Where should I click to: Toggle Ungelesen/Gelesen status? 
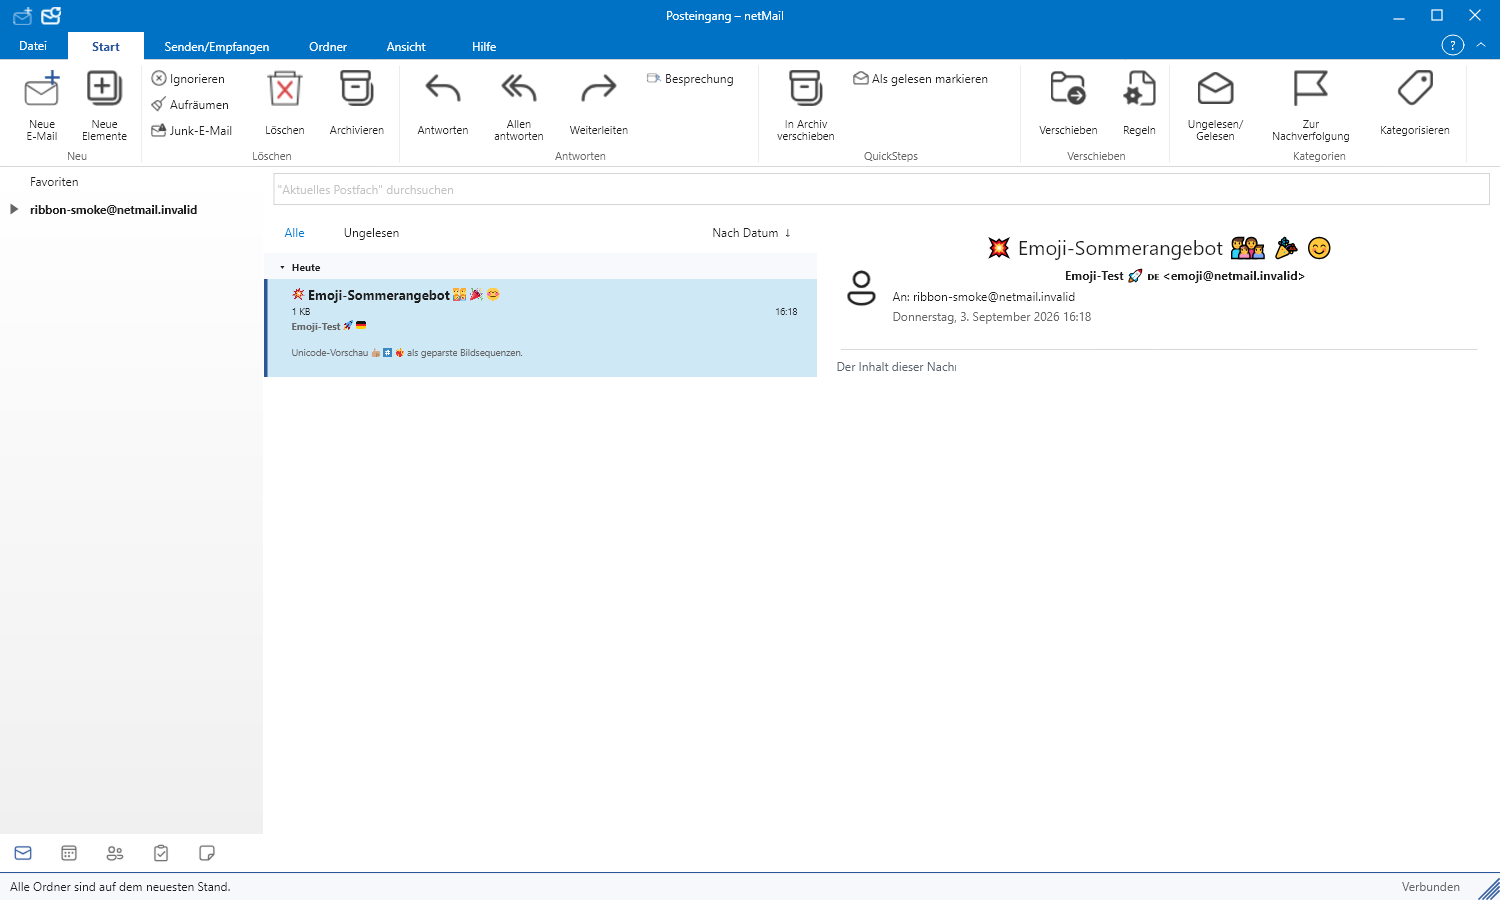[x=1215, y=106]
